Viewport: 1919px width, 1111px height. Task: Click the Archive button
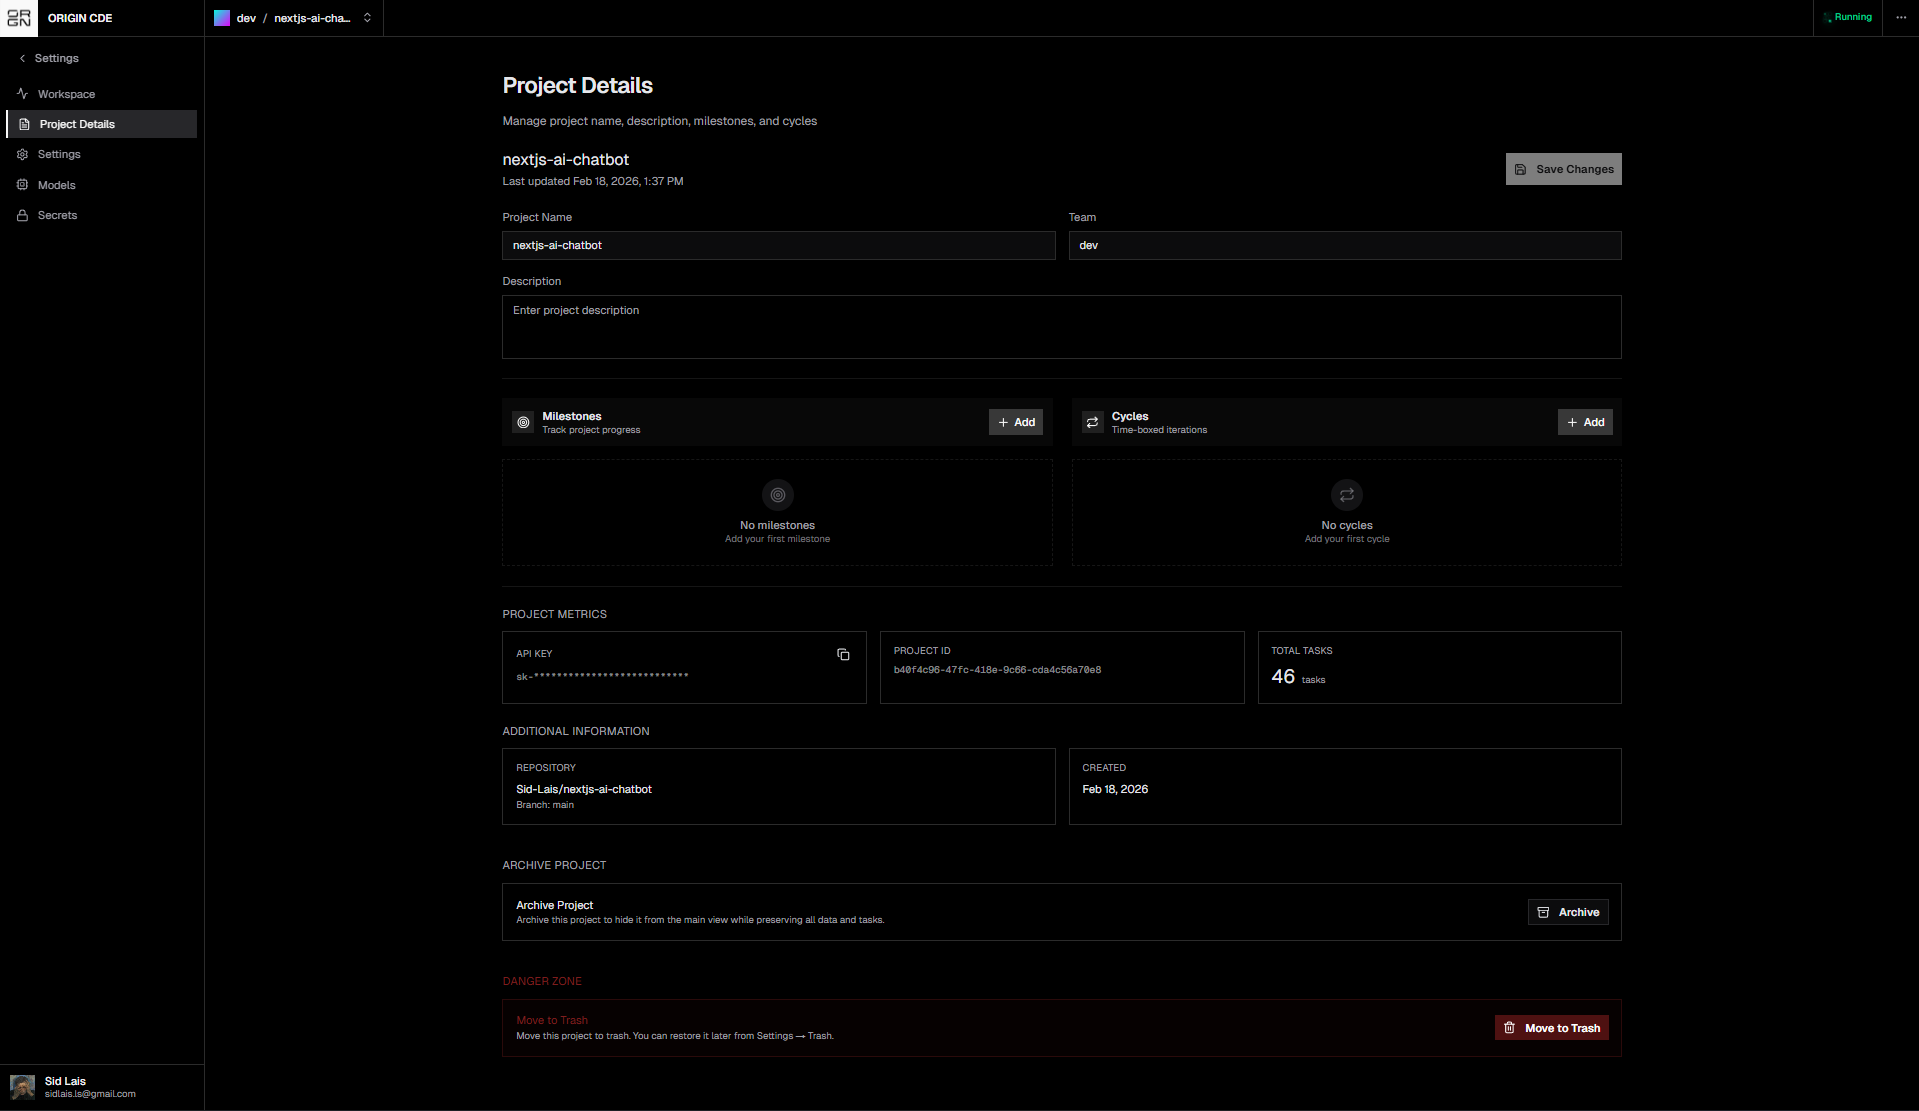1567,912
